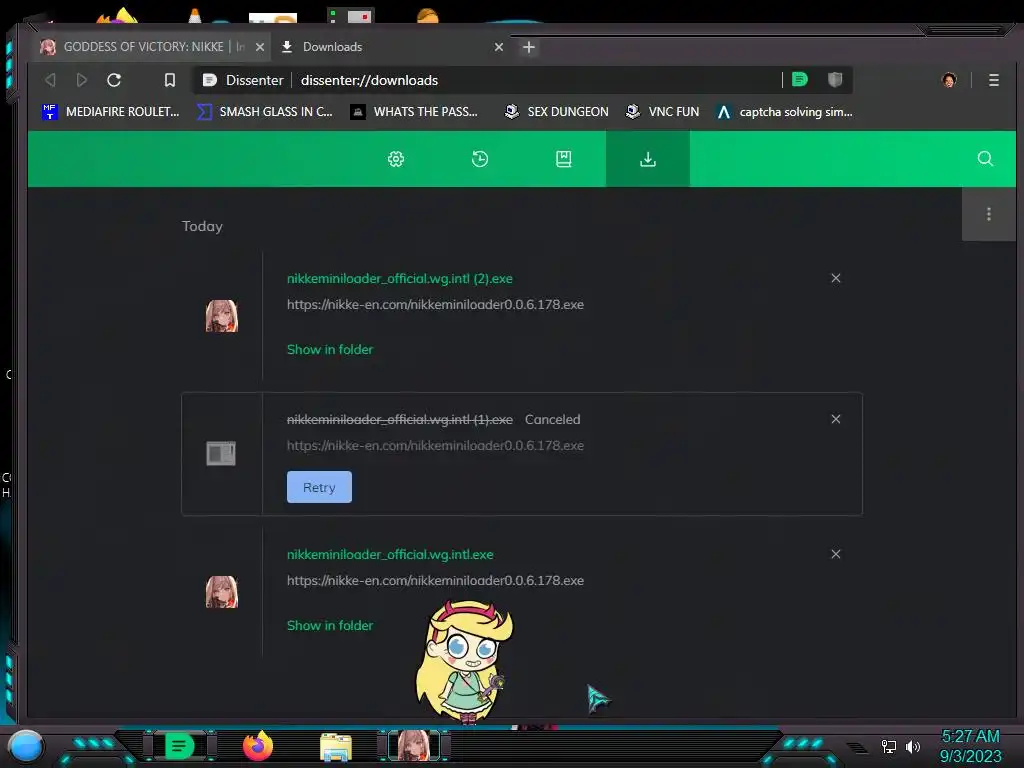Search downloads with the magnifier icon
Image resolution: width=1024 pixels, height=768 pixels.
click(x=985, y=159)
